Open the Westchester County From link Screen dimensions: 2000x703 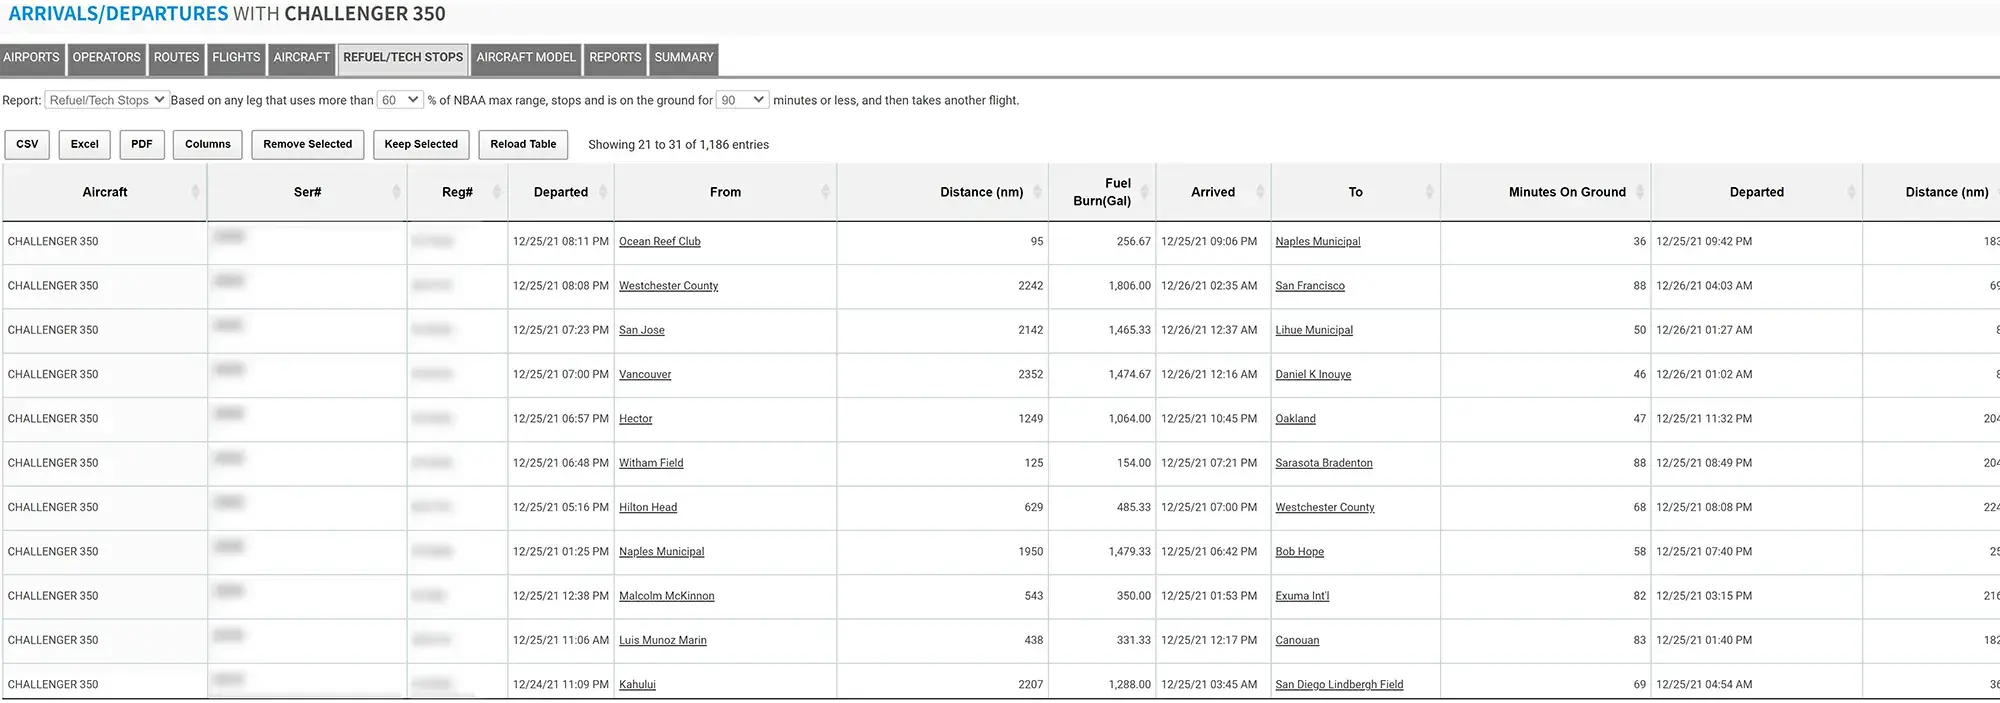[x=668, y=286]
